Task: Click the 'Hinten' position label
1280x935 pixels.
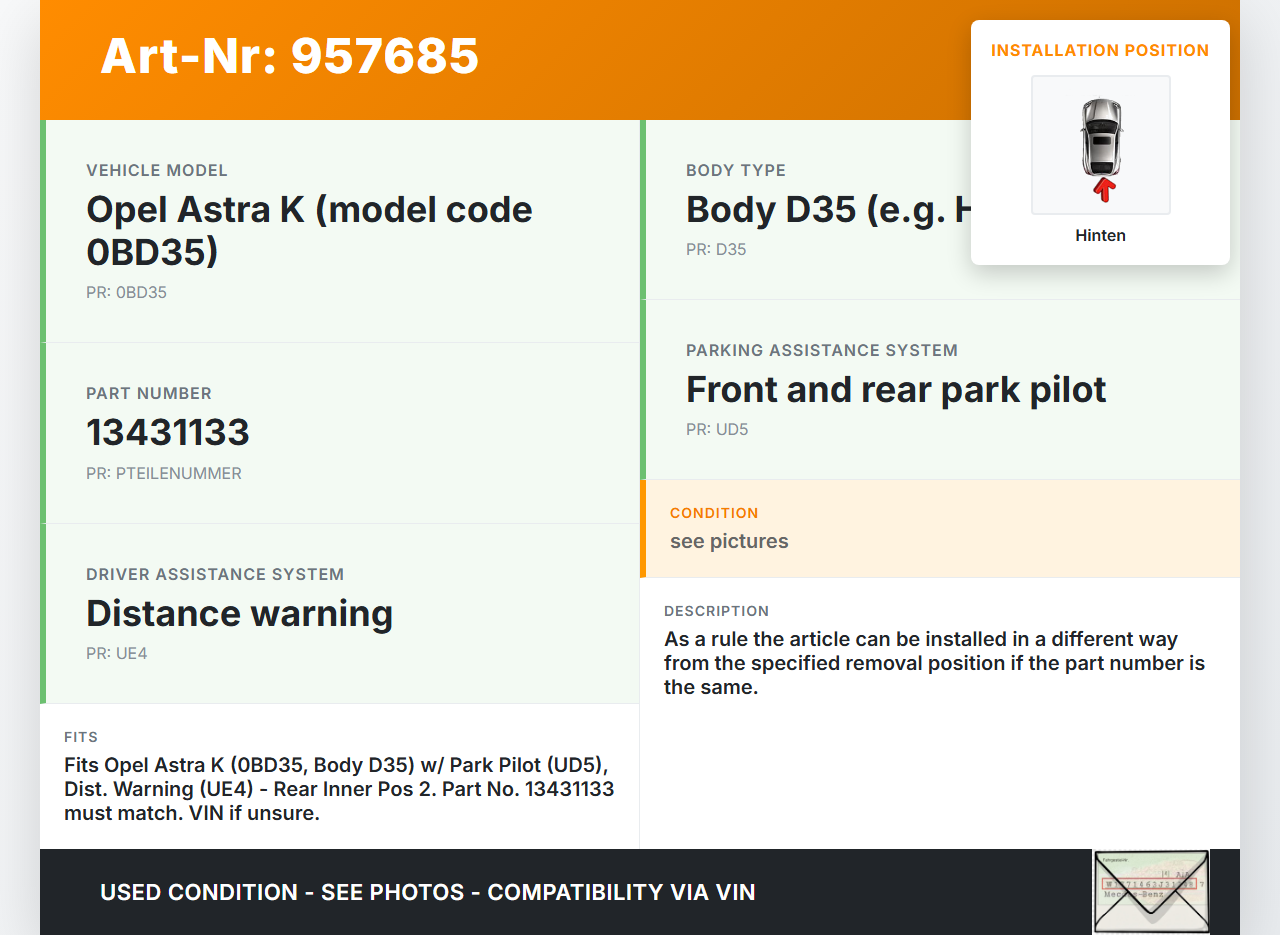Action: [x=1100, y=236]
